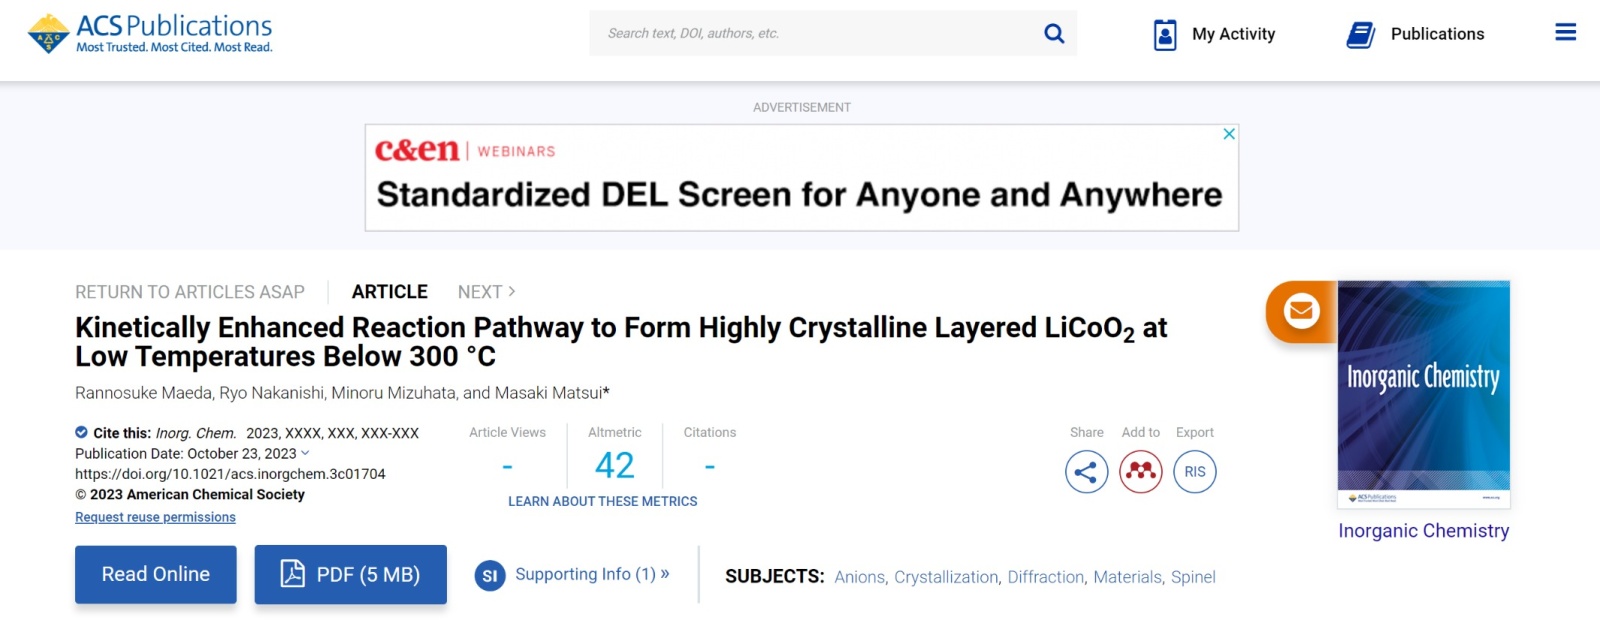Go to NEXT article
Image resolution: width=1600 pixels, height=620 pixels.
[486, 292]
